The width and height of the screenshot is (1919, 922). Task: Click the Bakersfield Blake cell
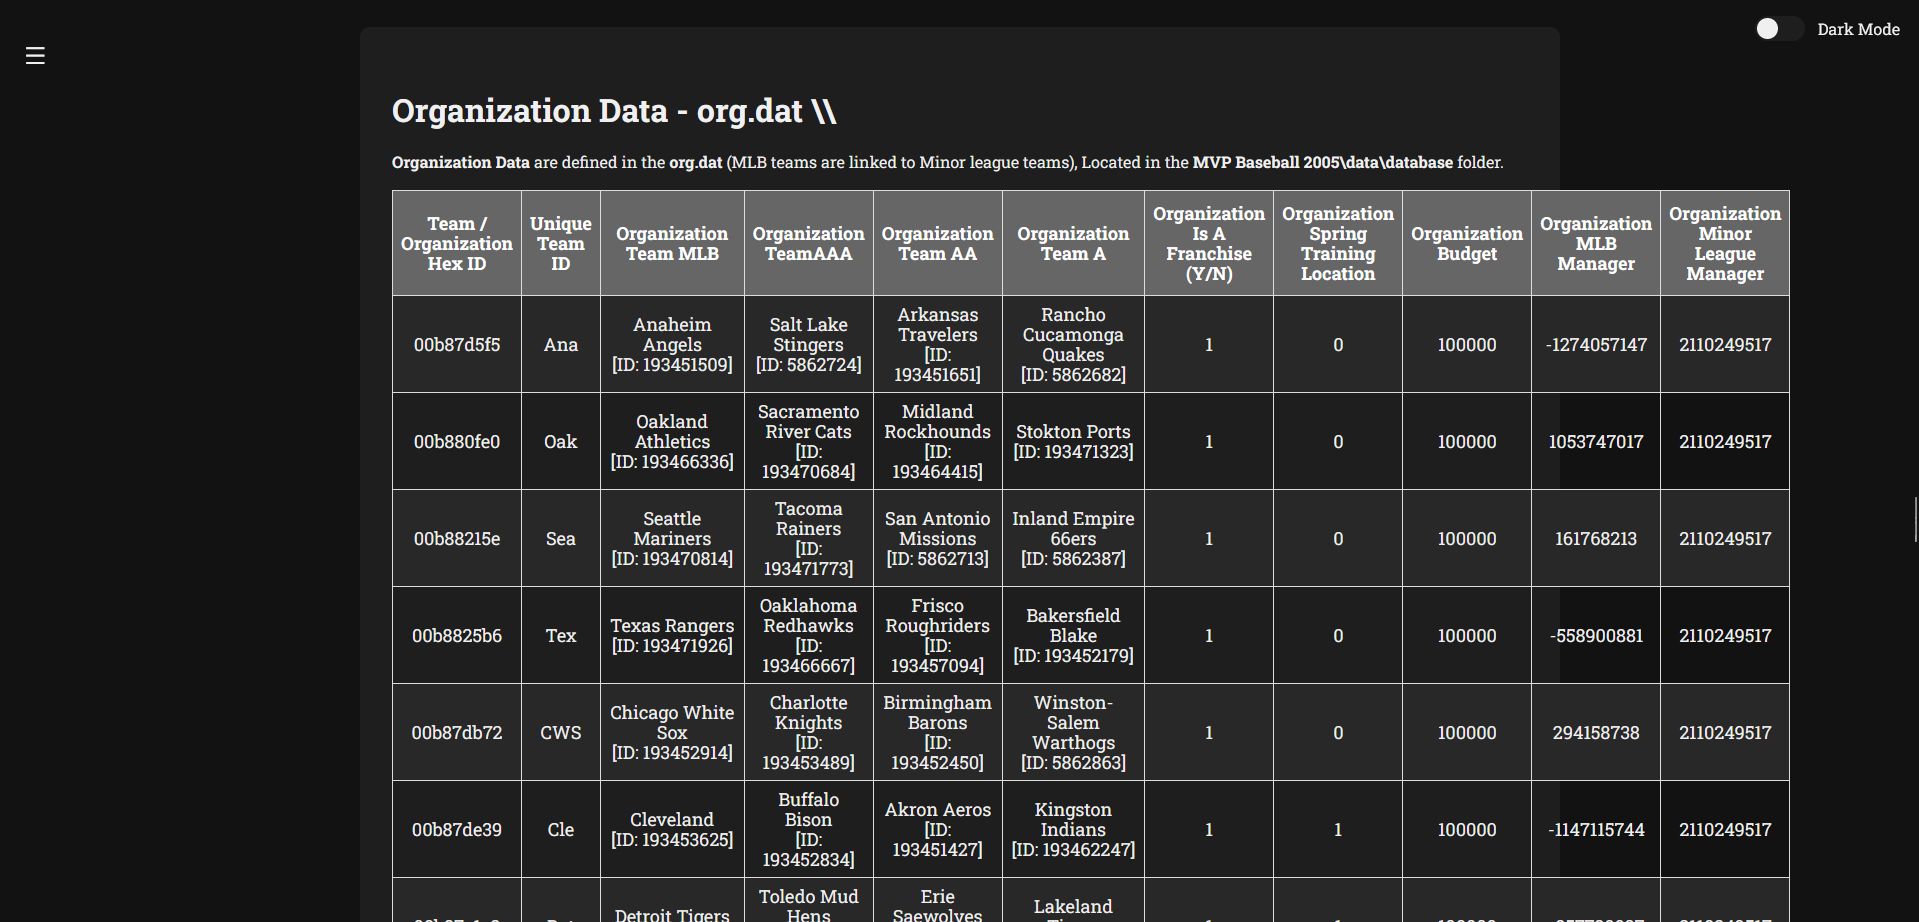[x=1073, y=636]
